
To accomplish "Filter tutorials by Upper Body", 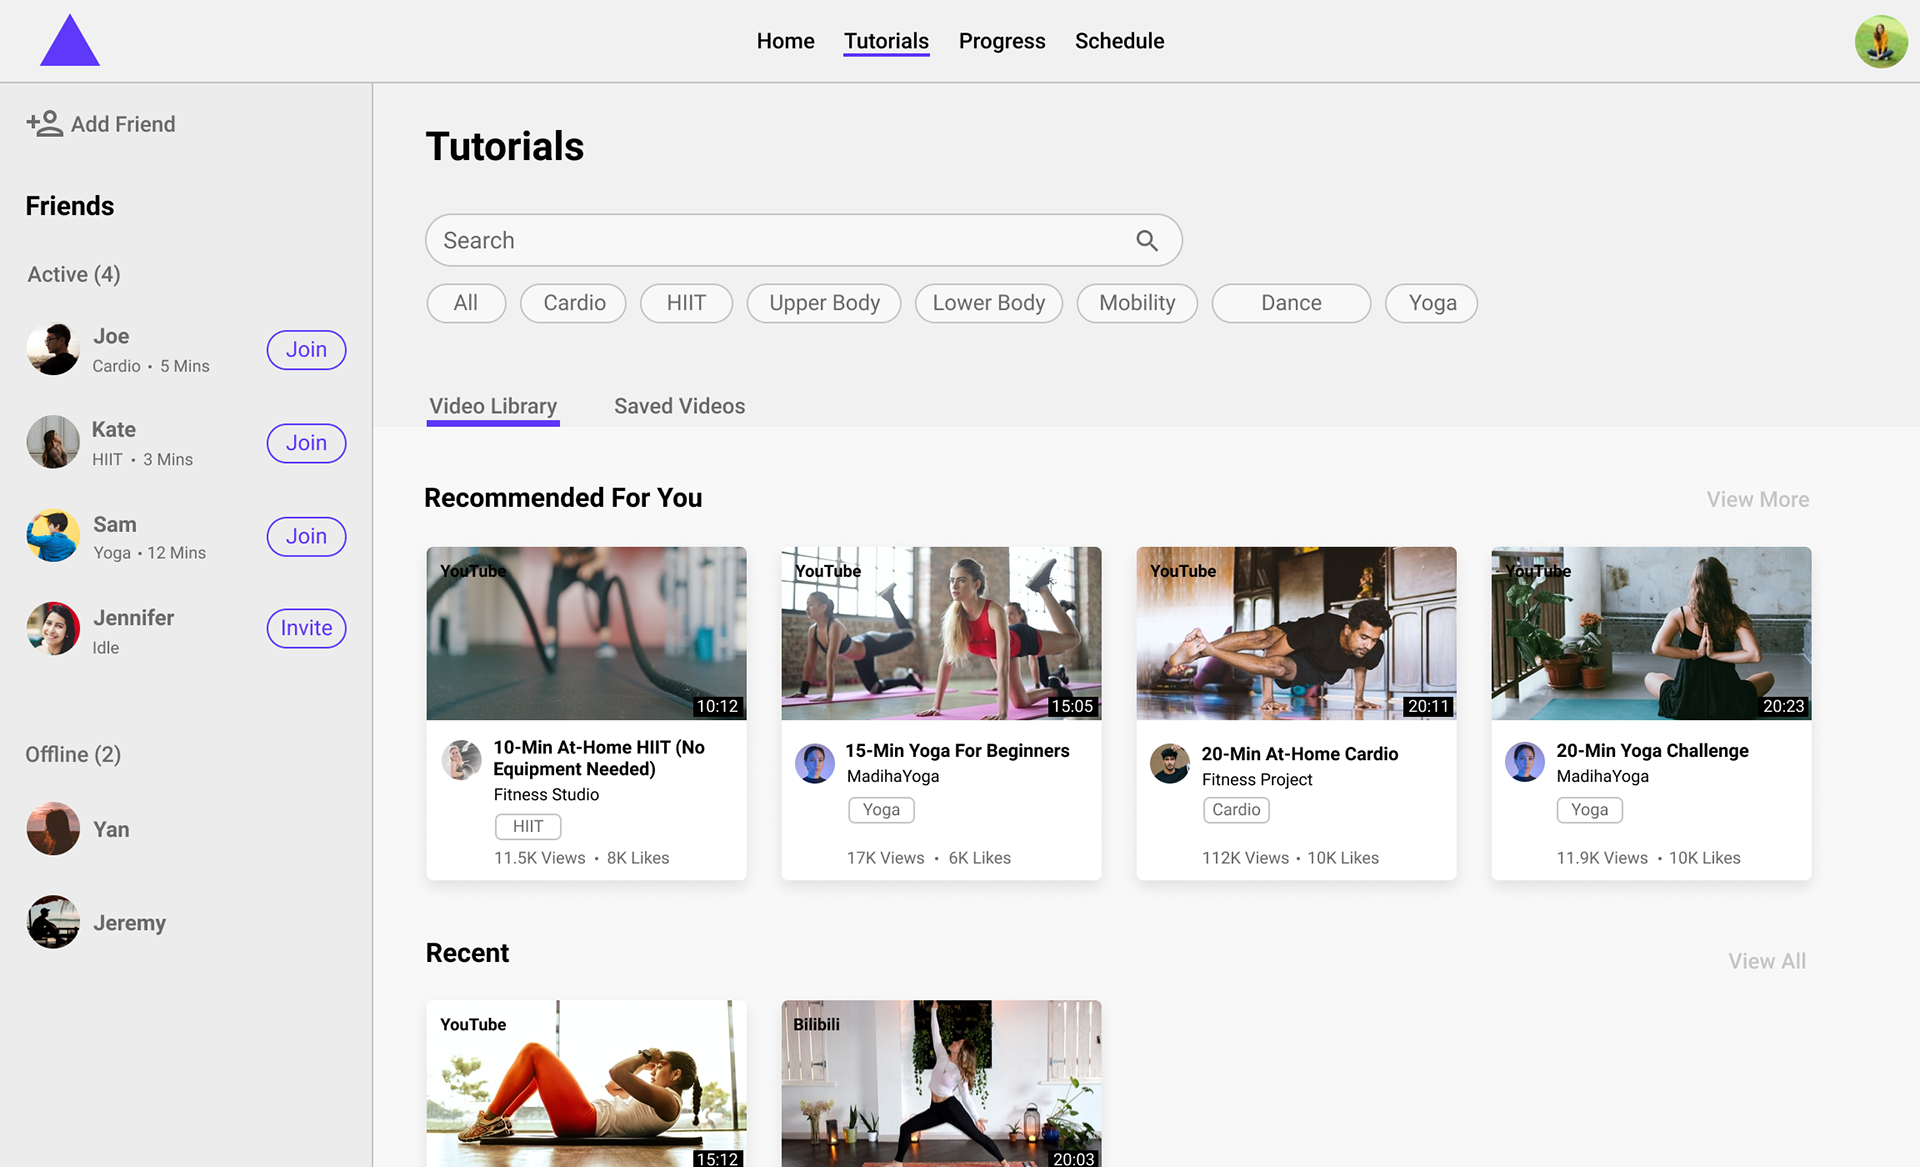I will tap(824, 303).
